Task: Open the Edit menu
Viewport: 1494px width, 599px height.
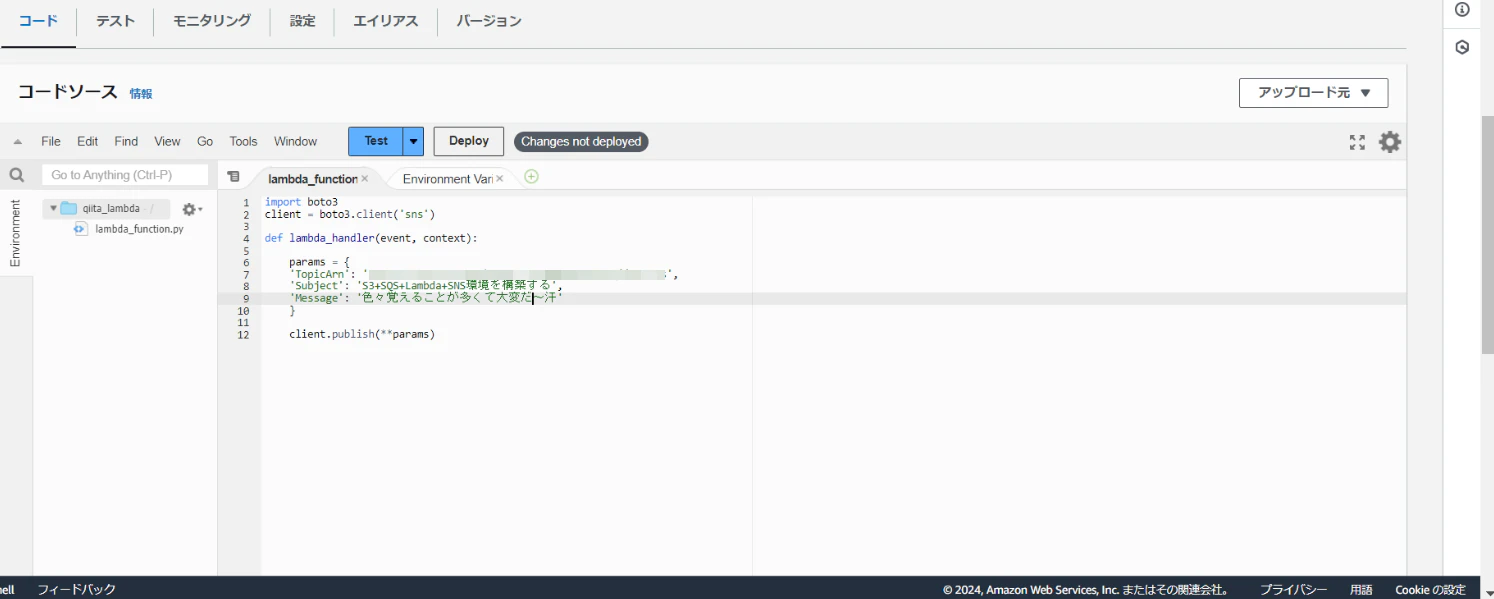Action: 88,142
